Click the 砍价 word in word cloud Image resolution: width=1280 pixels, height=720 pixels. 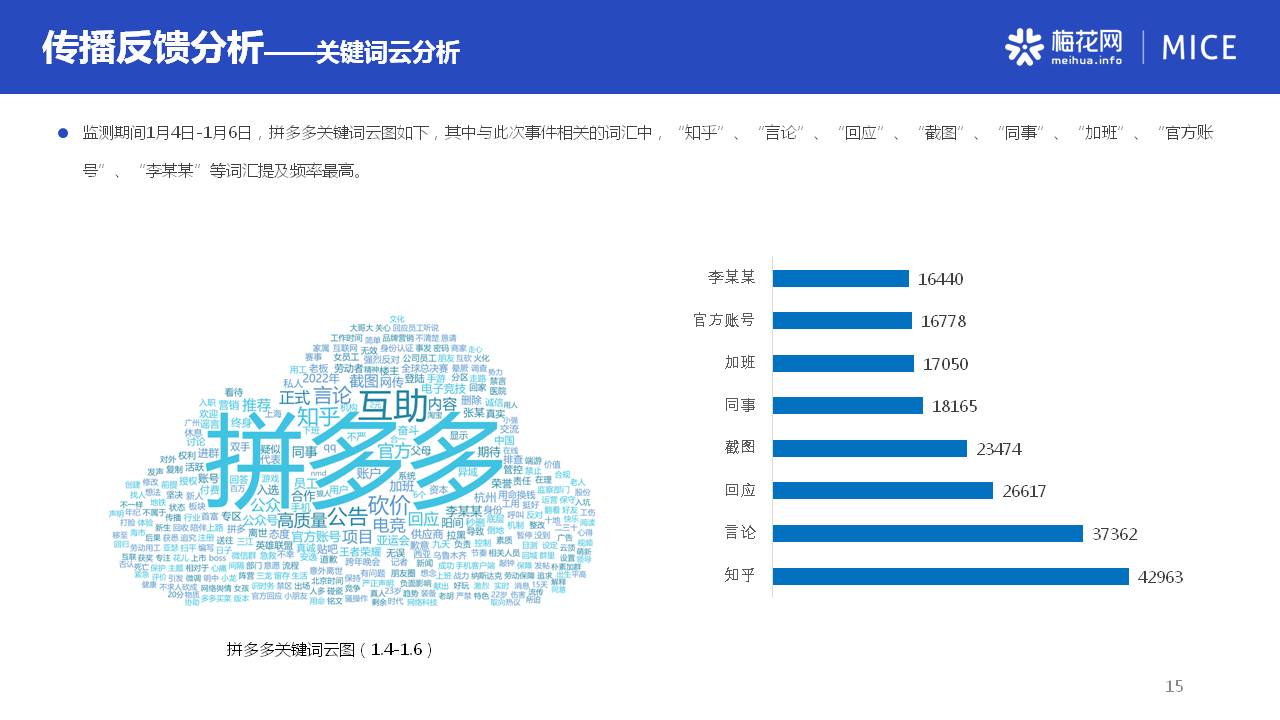pos(389,504)
